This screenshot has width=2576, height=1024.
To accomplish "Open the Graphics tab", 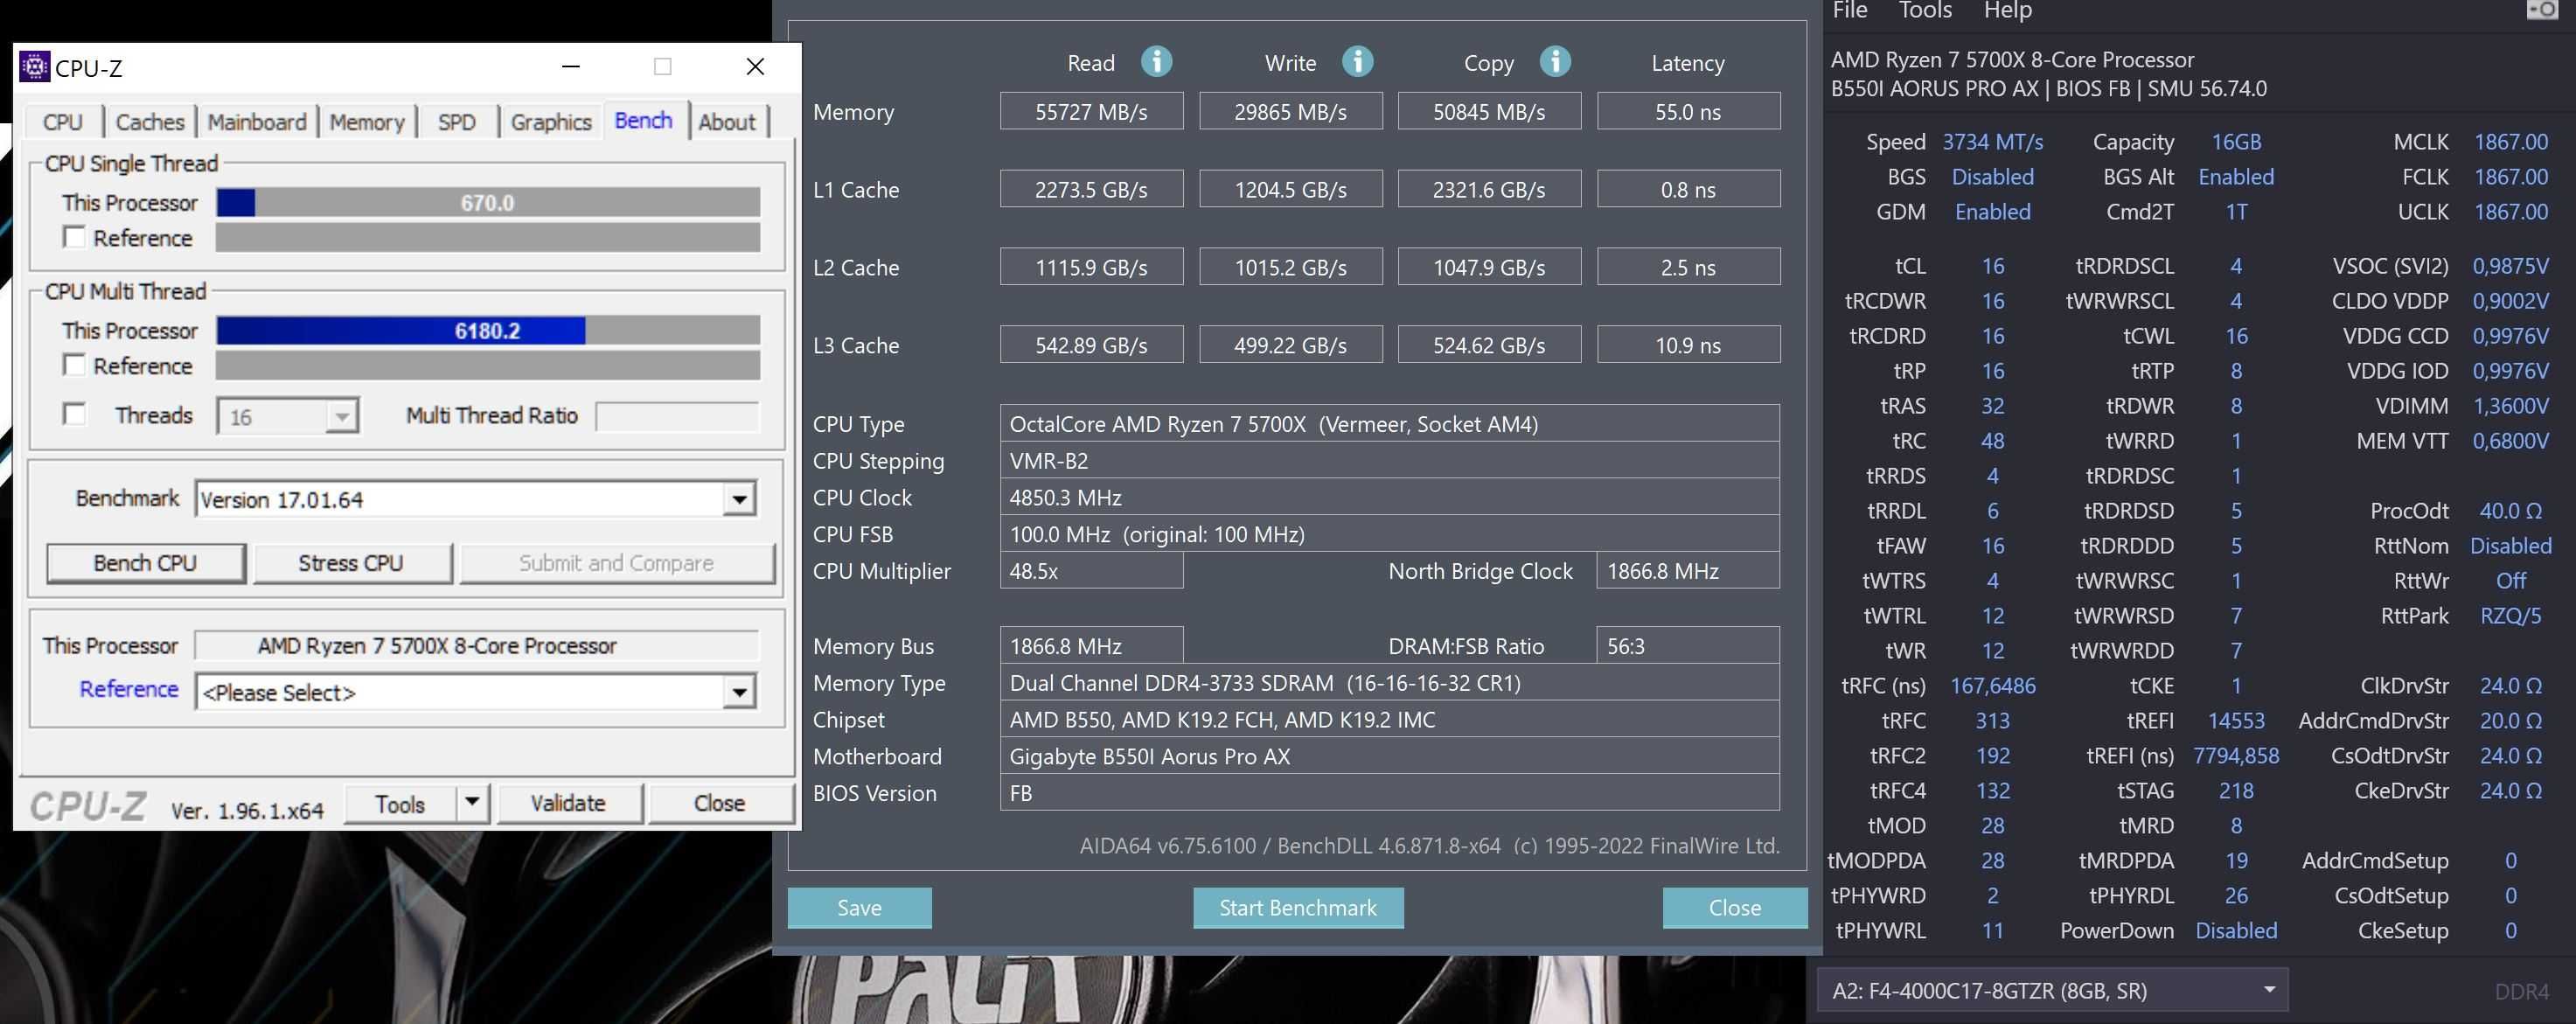I will click(551, 122).
